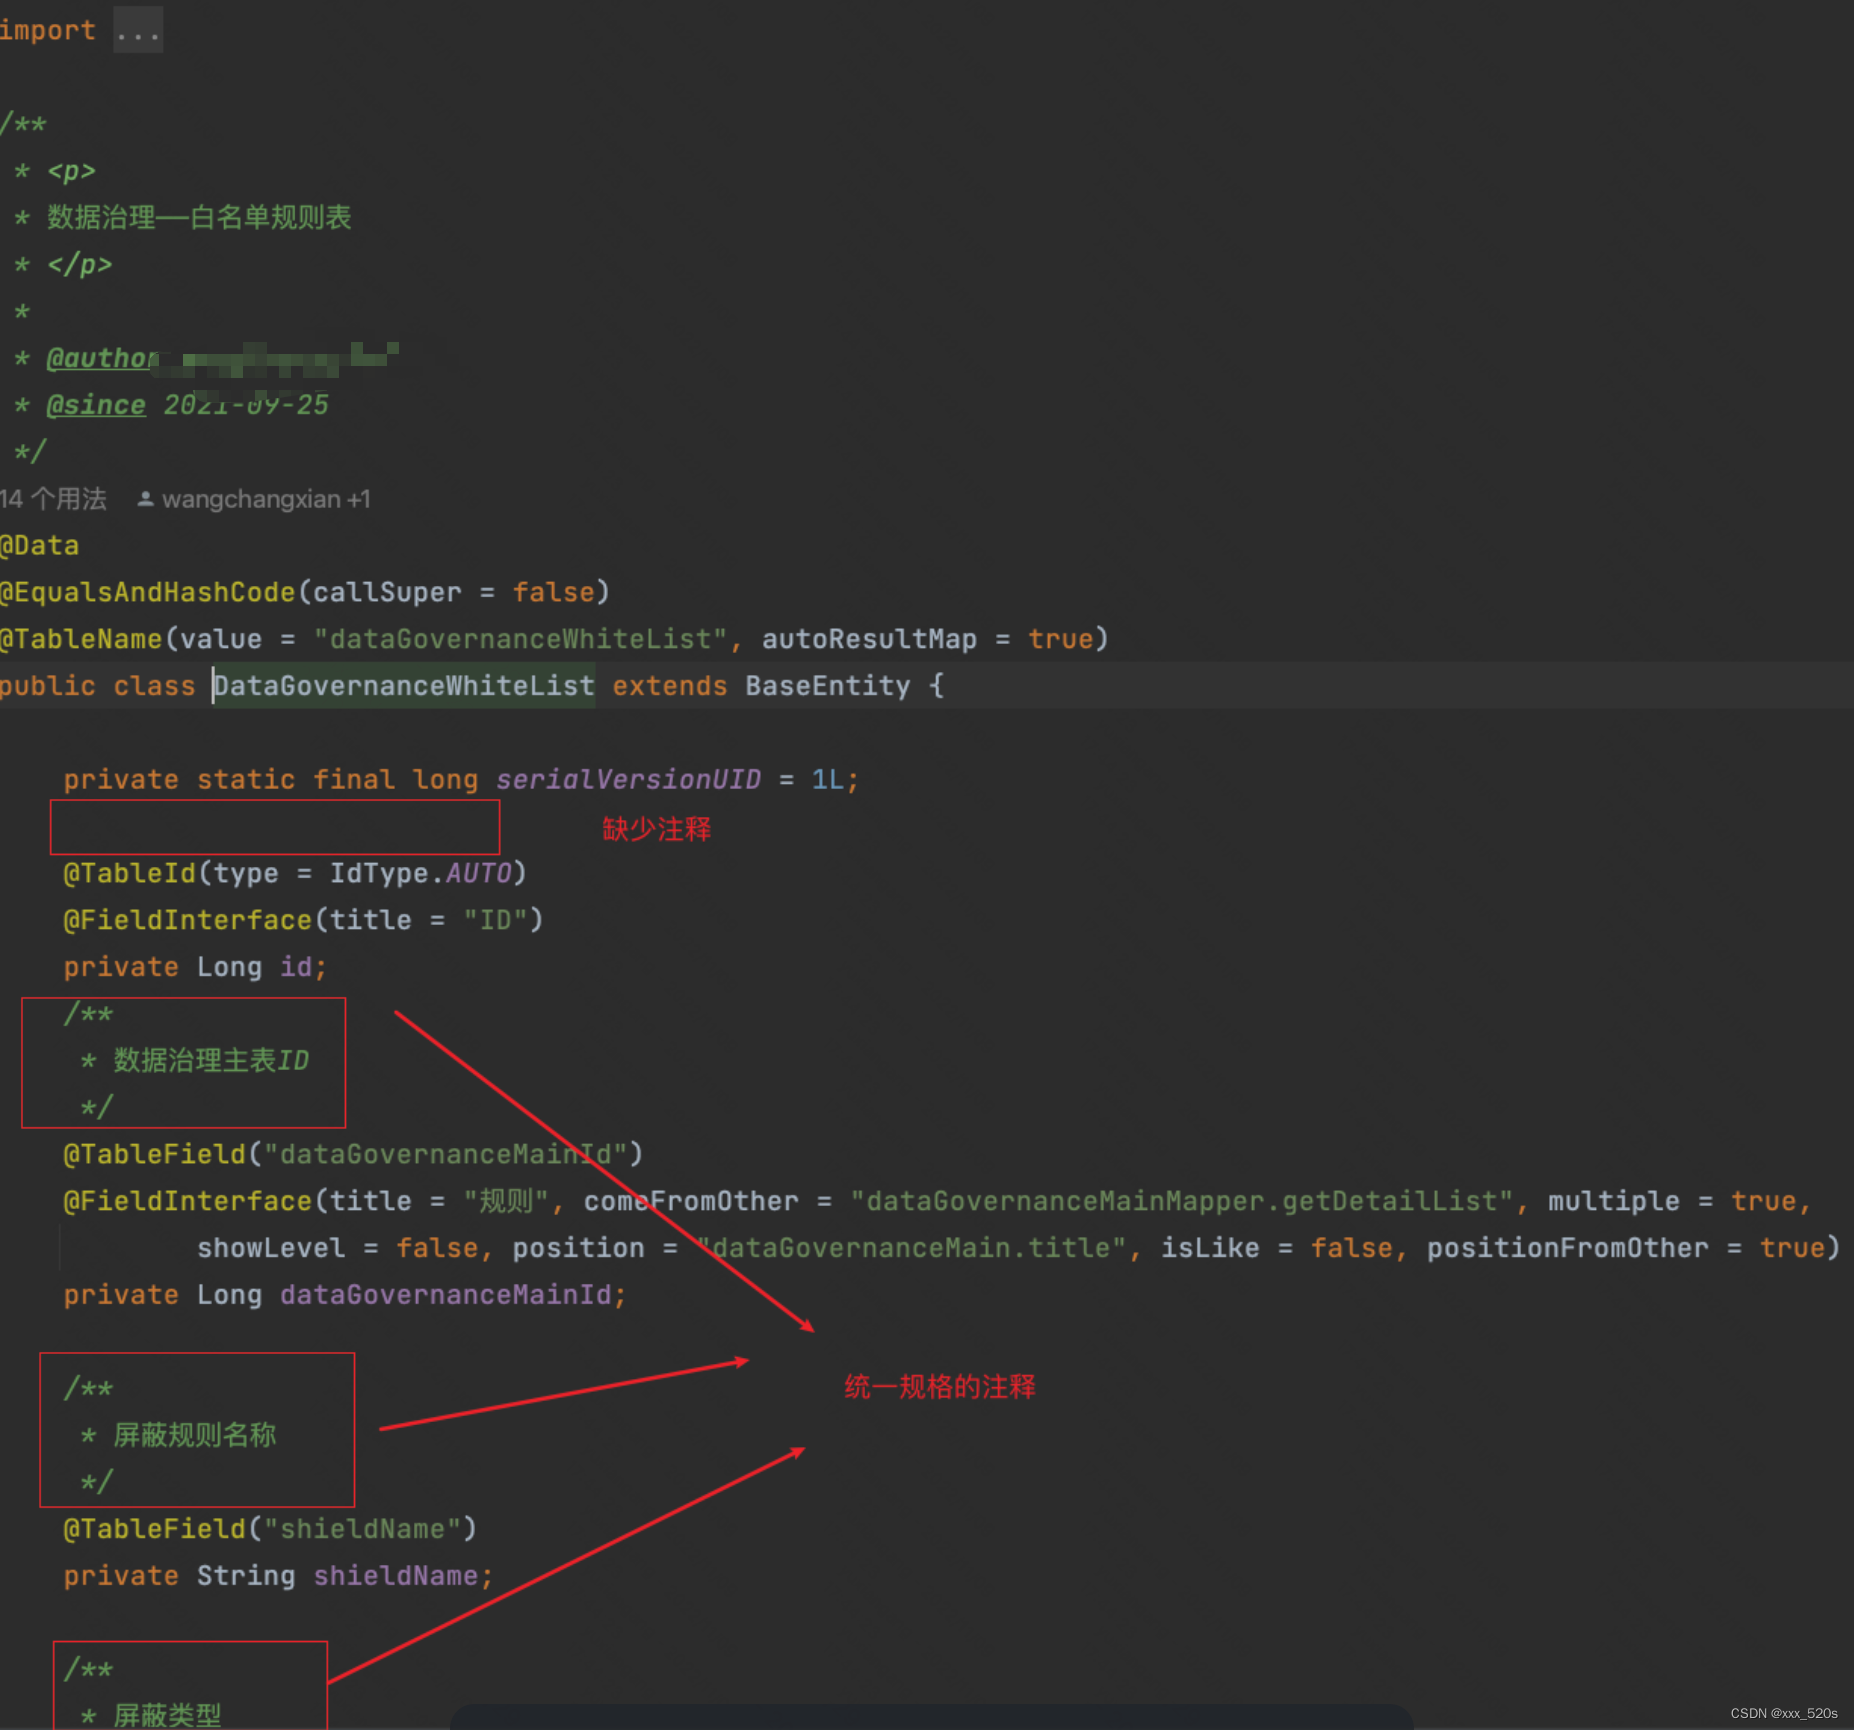Click 'isLike = false' attribute
The height and width of the screenshot is (1730, 1854).
point(1276,1248)
